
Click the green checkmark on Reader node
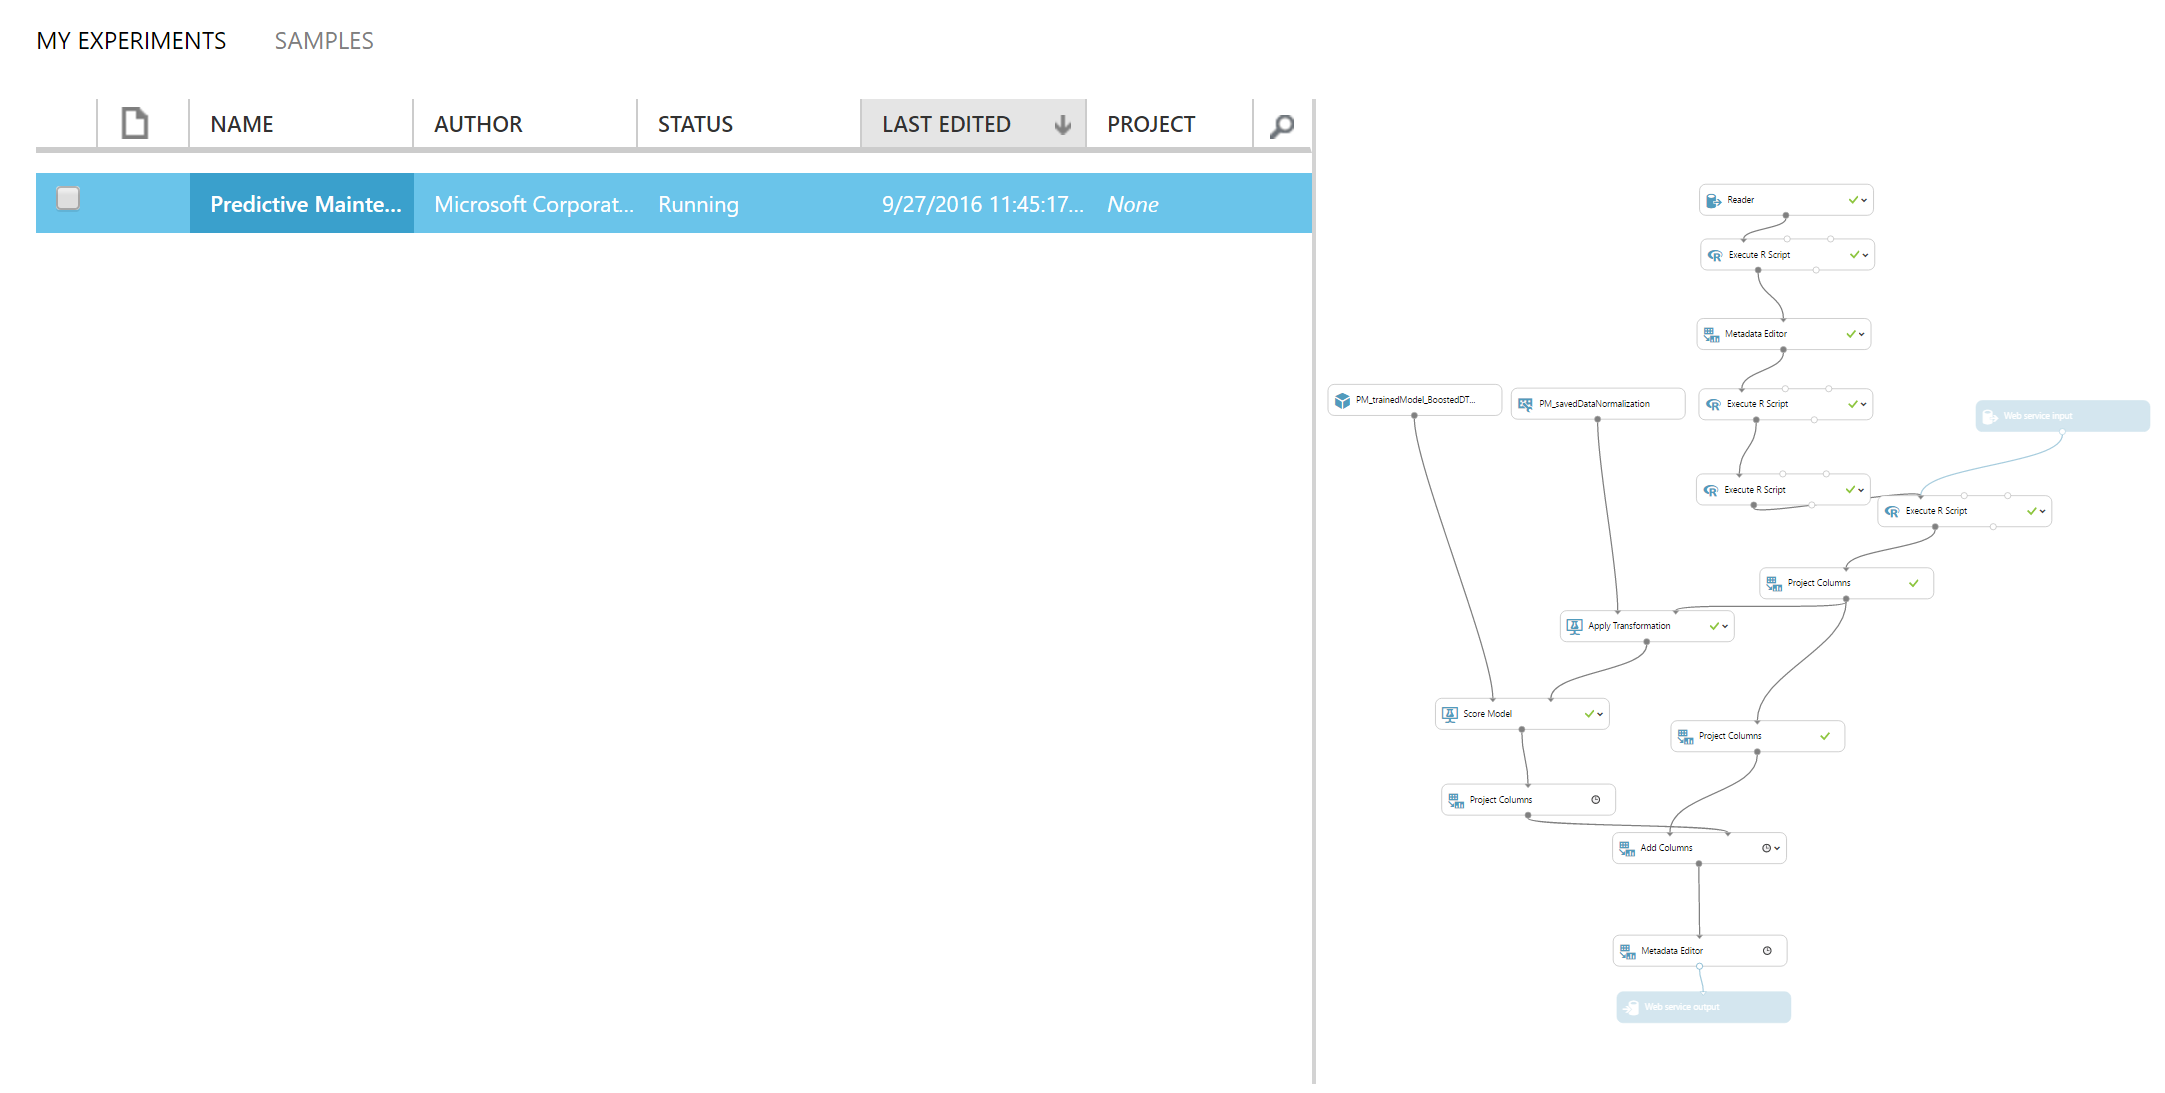(1853, 200)
